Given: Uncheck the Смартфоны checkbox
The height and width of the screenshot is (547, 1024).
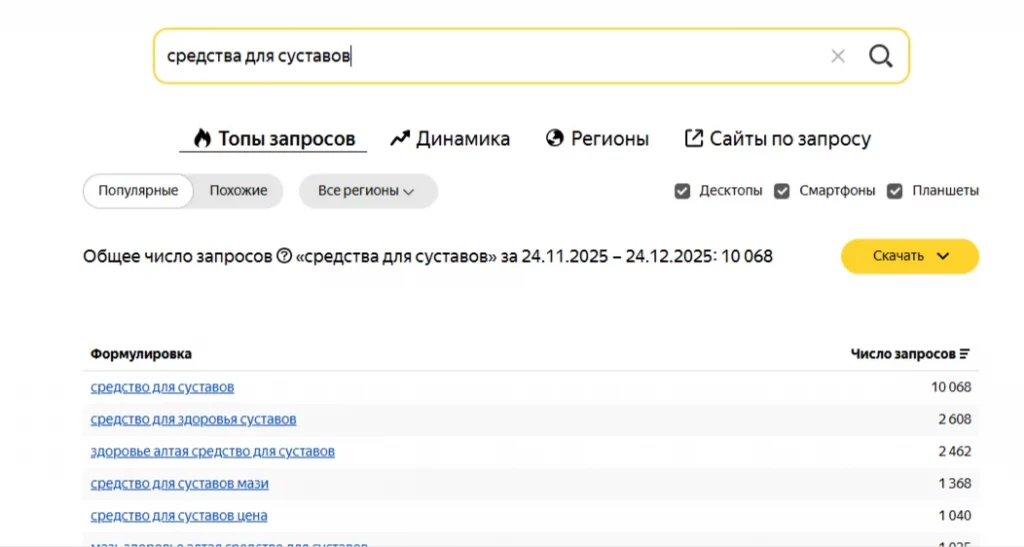Looking at the screenshot, I should (782, 191).
